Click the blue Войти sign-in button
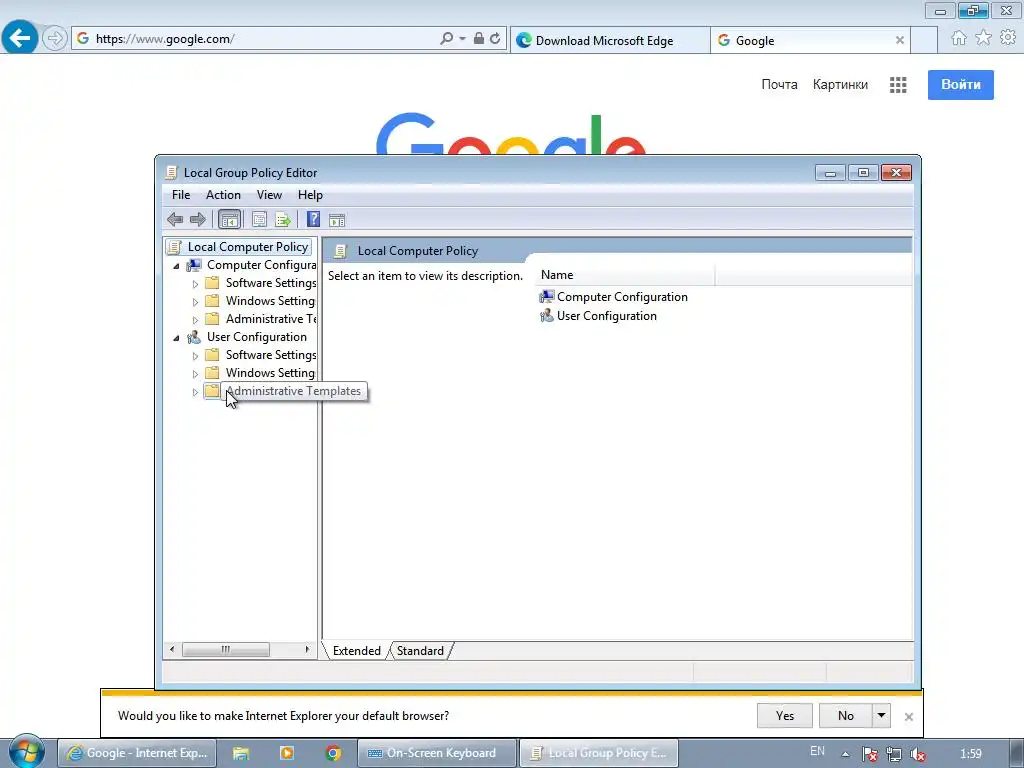 pyautogui.click(x=961, y=85)
